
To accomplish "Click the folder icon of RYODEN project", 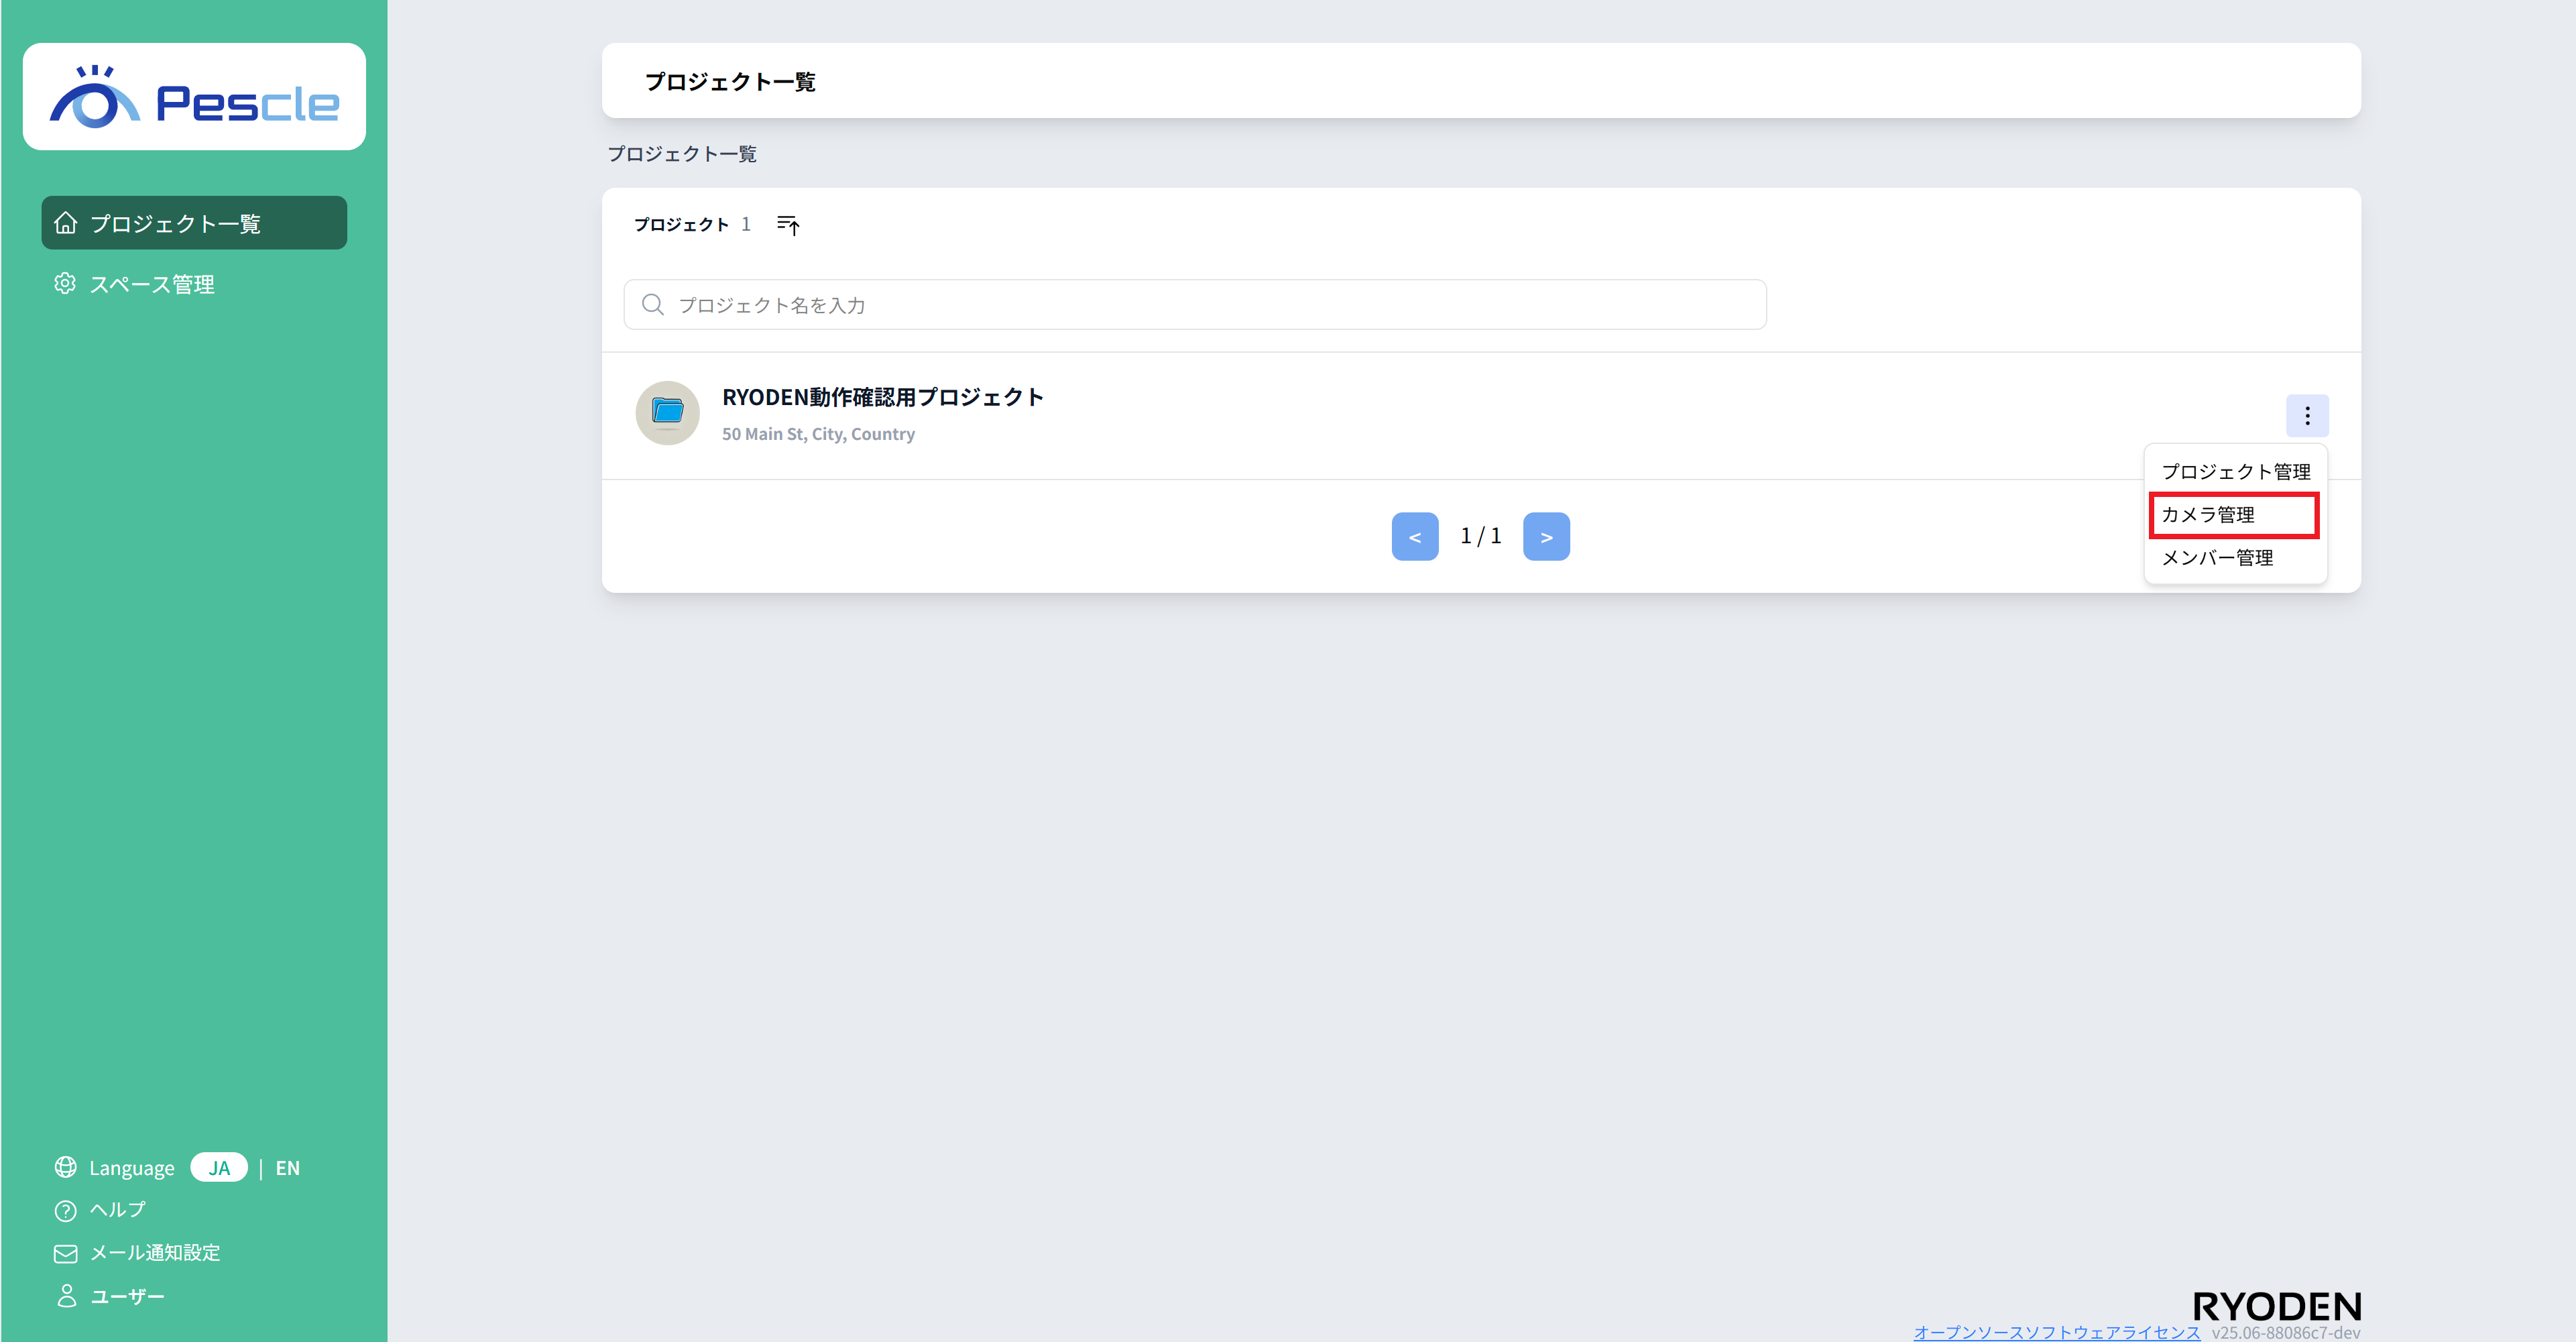I will point(666,412).
